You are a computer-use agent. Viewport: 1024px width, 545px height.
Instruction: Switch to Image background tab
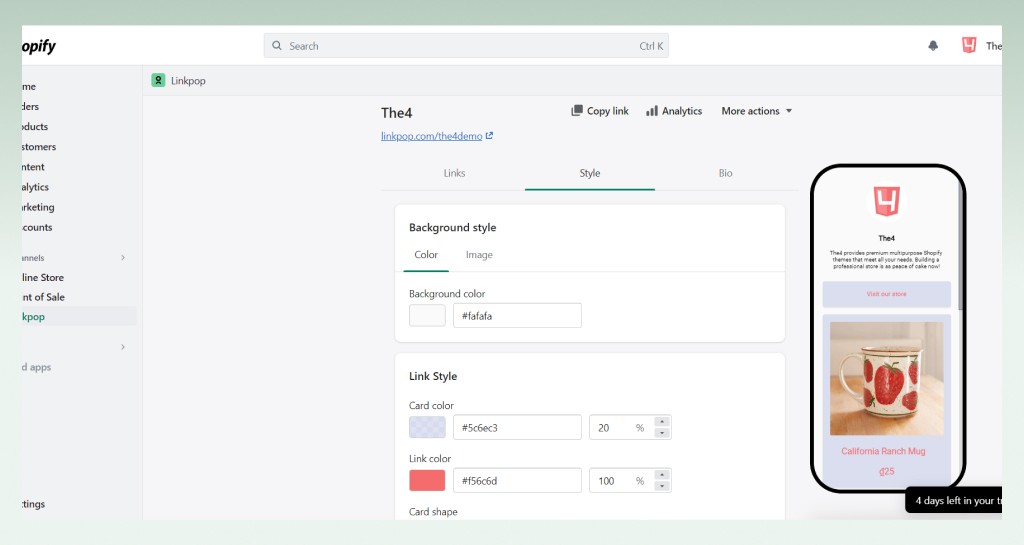479,255
